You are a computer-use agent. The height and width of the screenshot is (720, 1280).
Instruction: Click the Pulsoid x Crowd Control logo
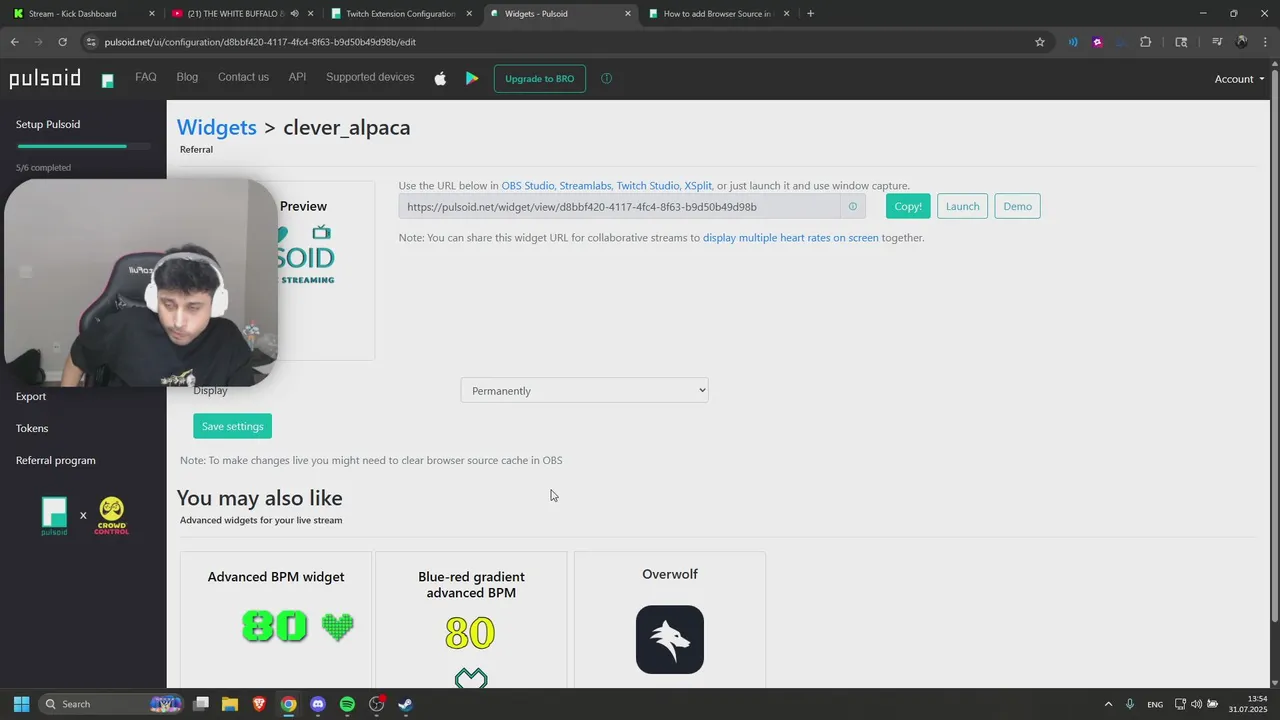coord(85,516)
